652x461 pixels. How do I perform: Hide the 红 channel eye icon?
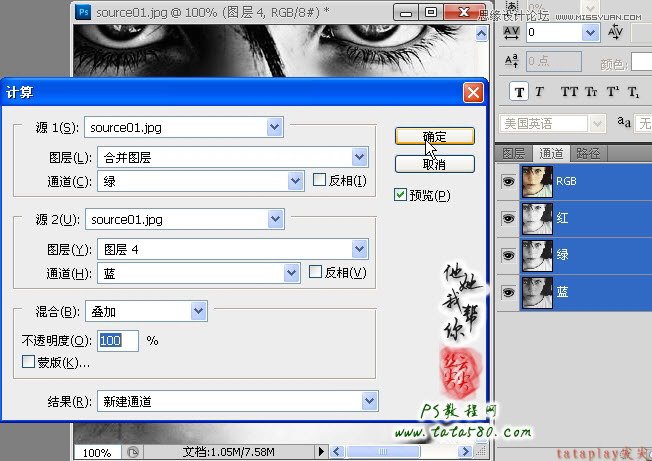tap(508, 218)
